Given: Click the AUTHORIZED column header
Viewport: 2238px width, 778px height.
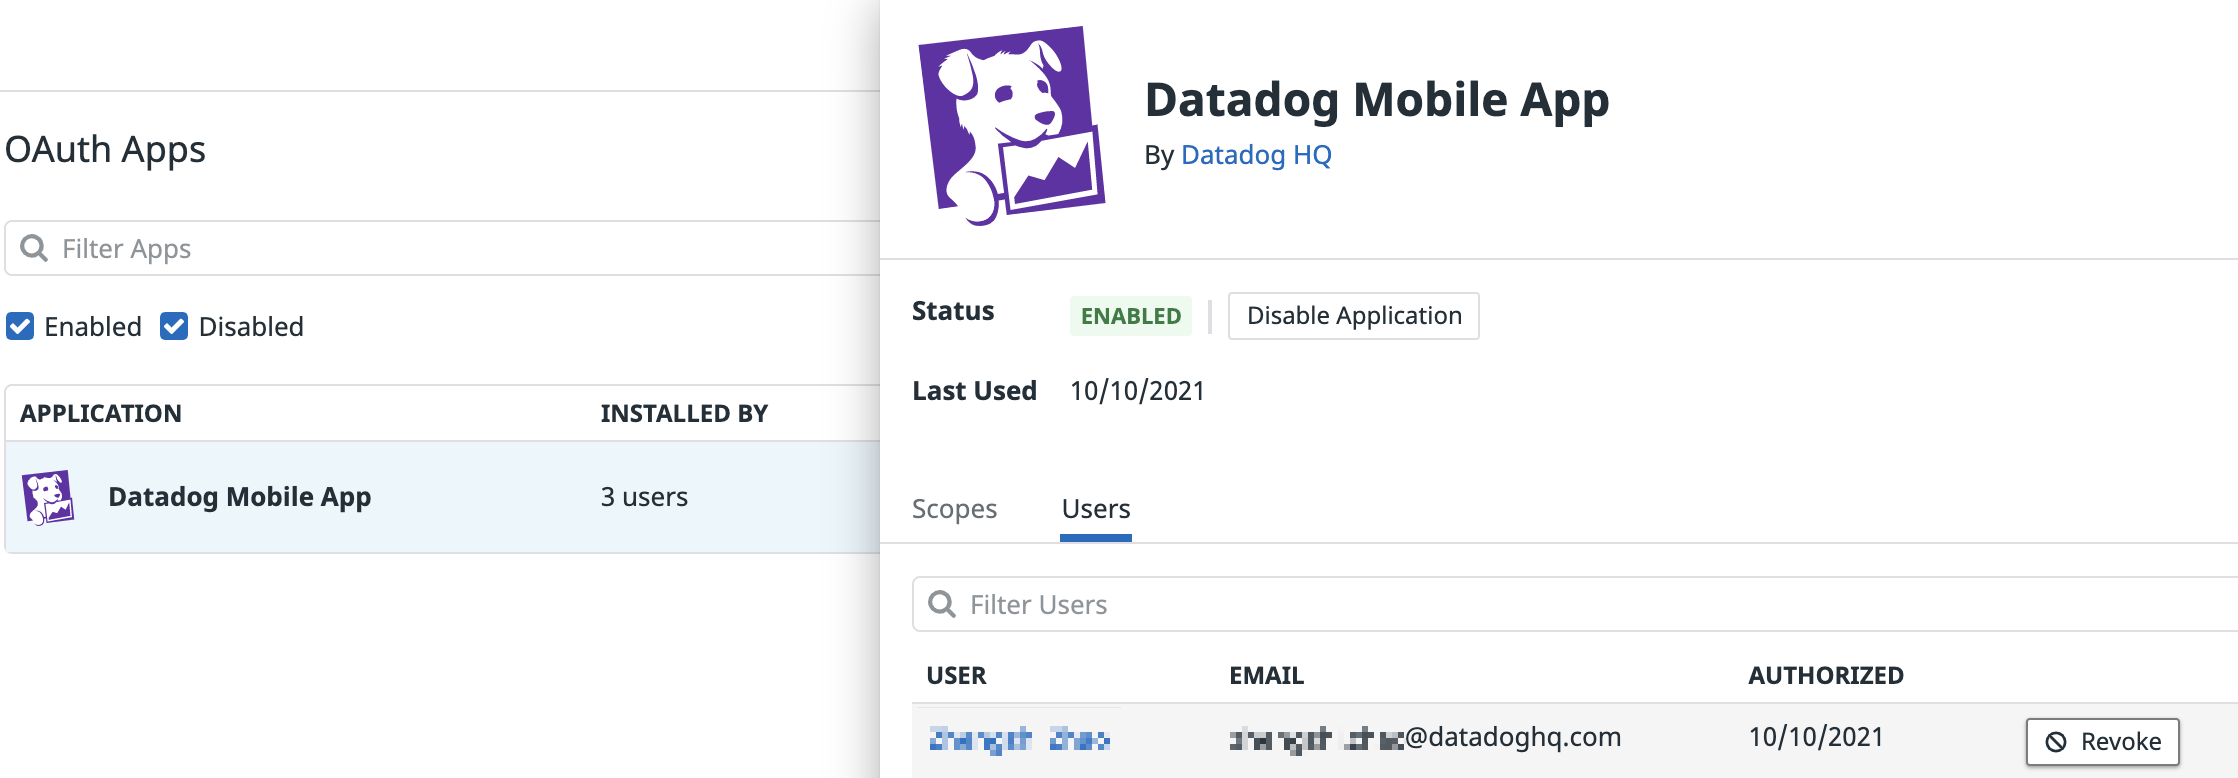Looking at the screenshot, I should pos(1826,675).
